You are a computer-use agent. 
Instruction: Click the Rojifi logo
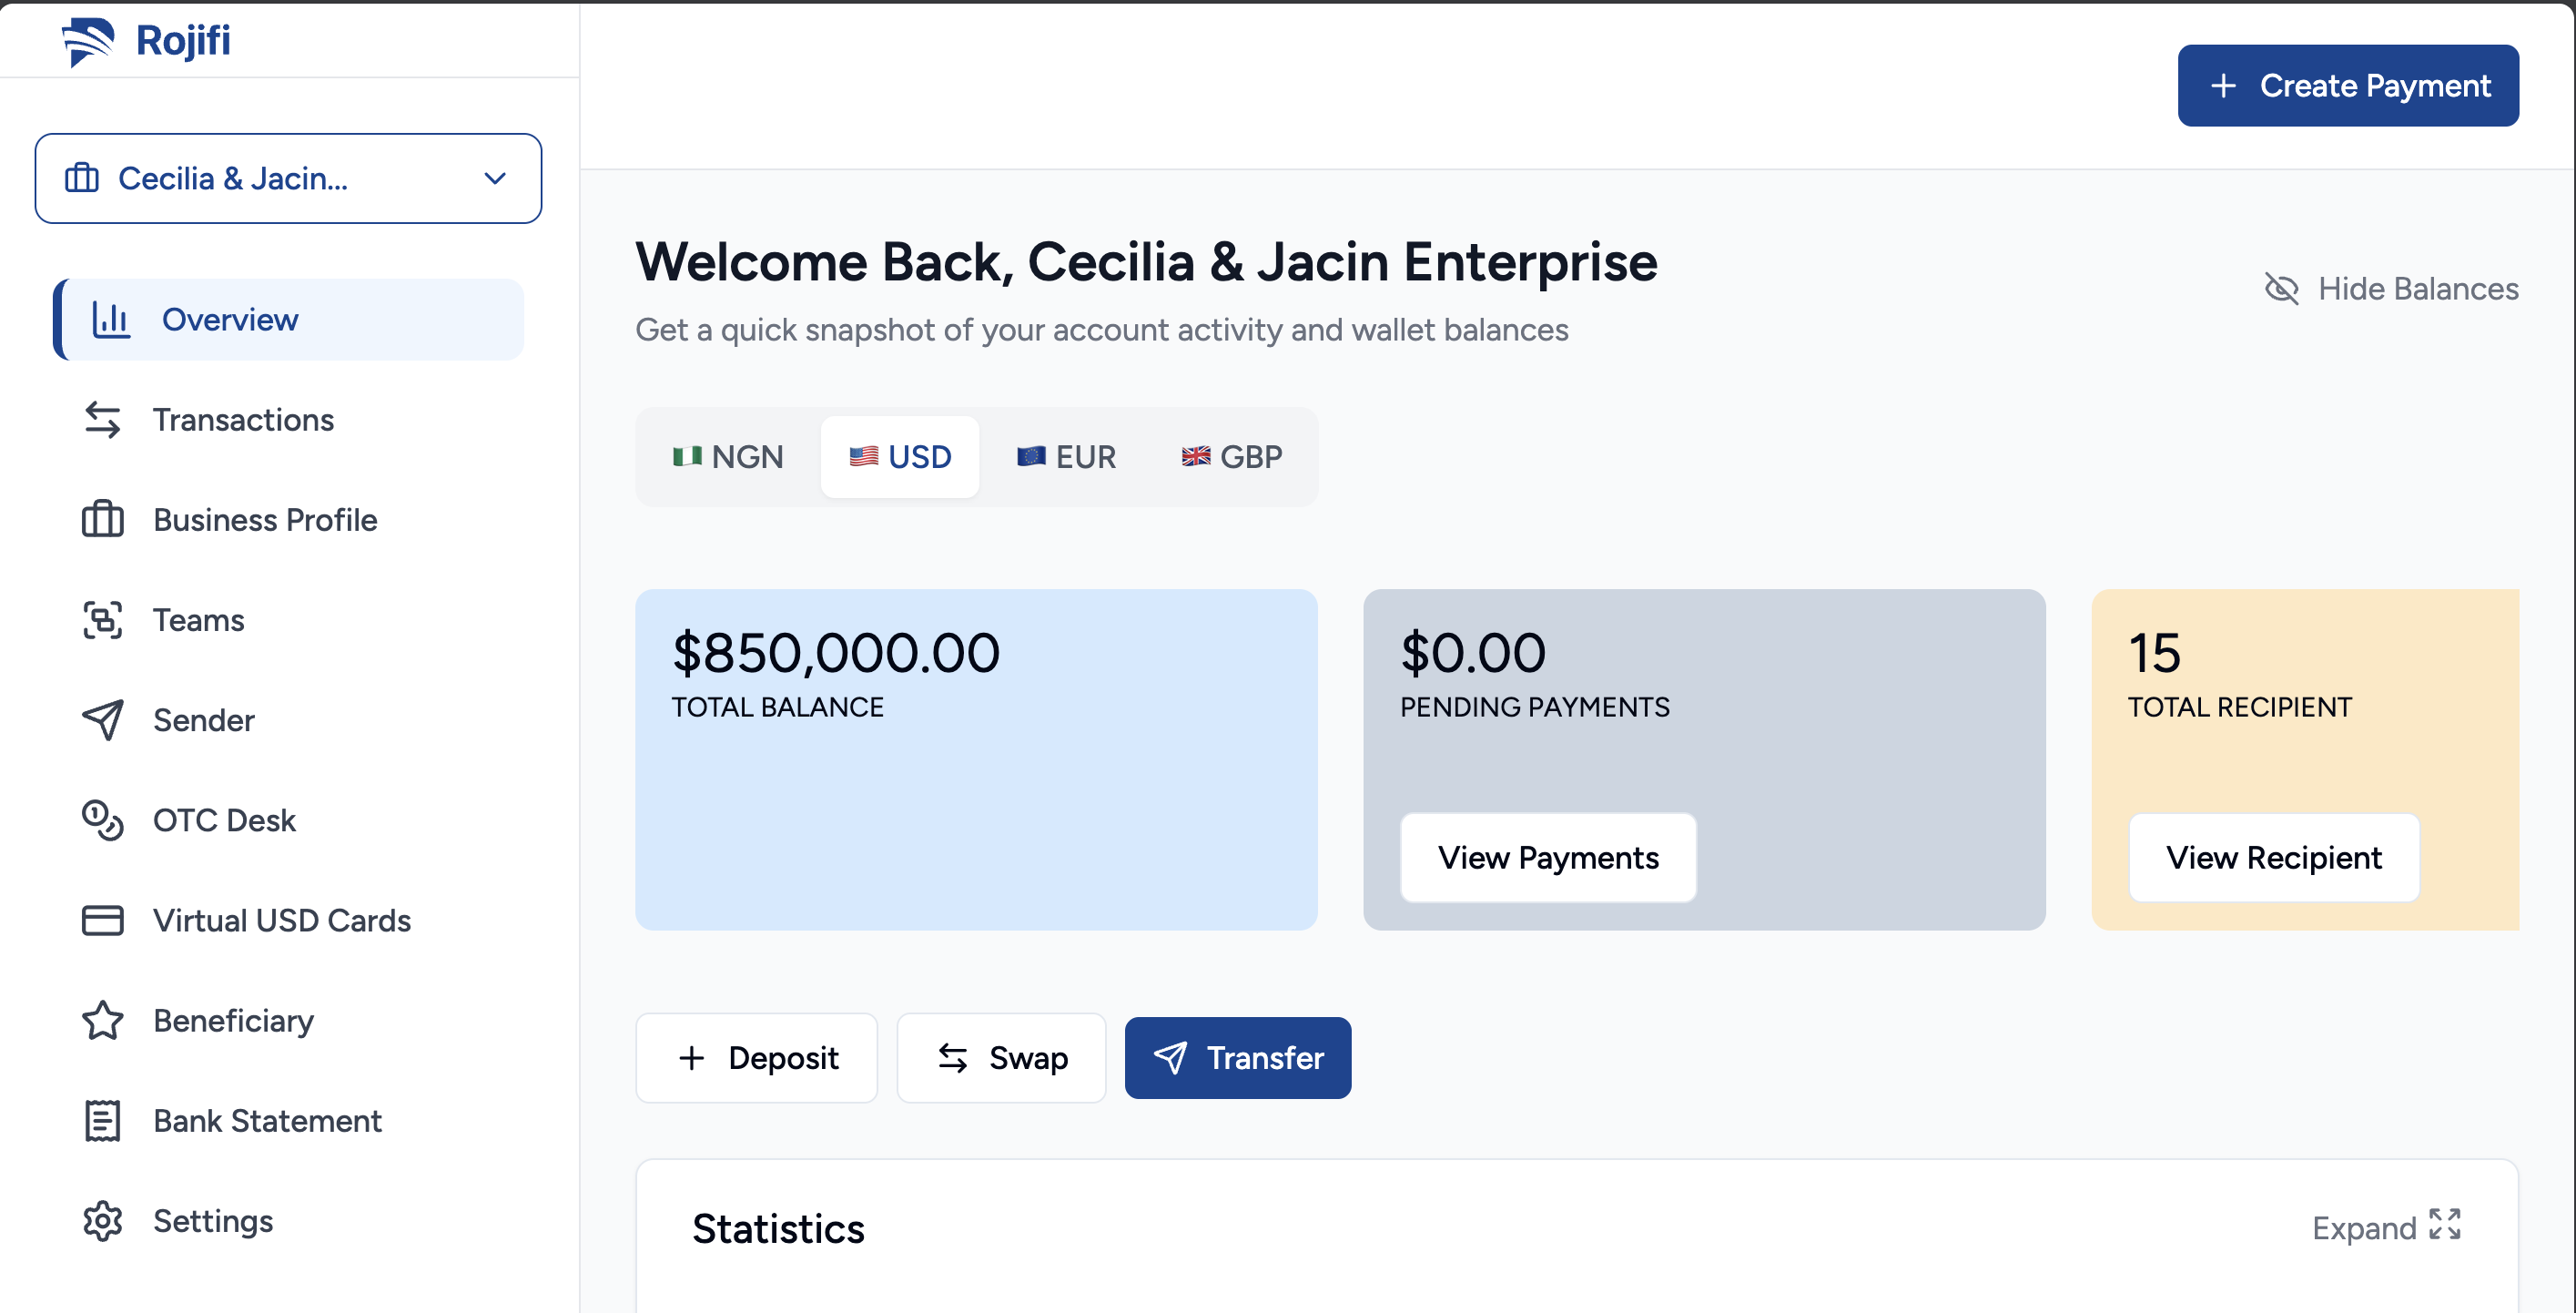click(x=146, y=40)
